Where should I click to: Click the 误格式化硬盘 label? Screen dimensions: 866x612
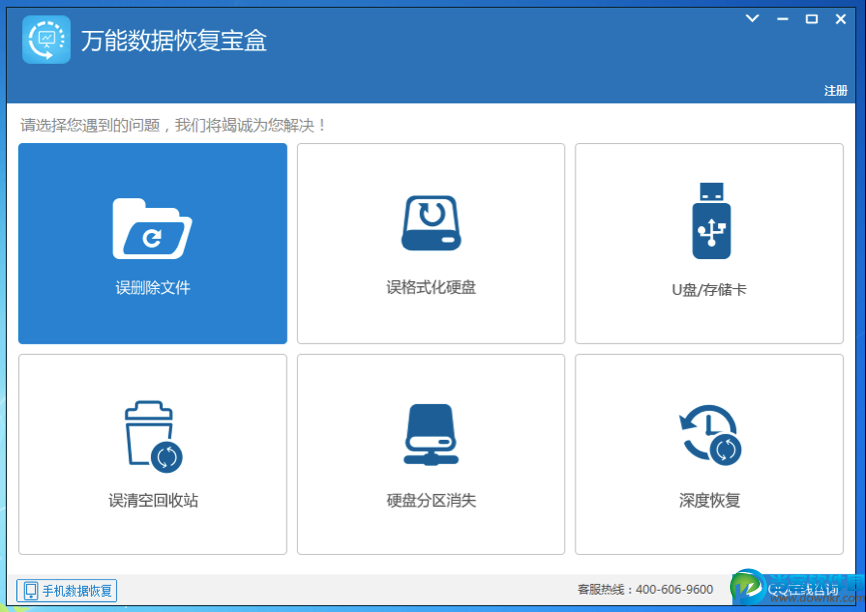click(431, 288)
